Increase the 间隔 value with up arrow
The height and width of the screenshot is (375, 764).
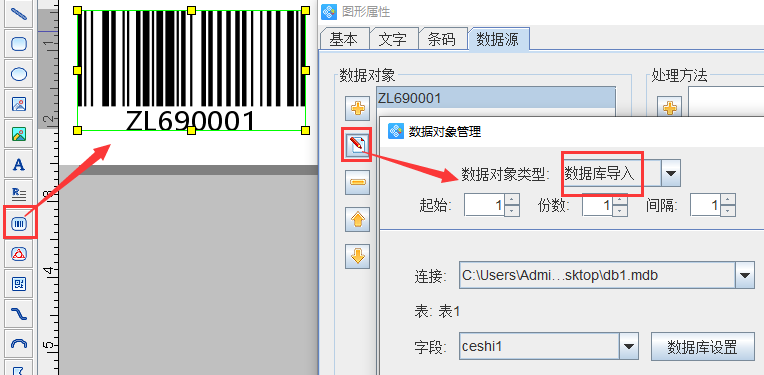tap(727, 200)
